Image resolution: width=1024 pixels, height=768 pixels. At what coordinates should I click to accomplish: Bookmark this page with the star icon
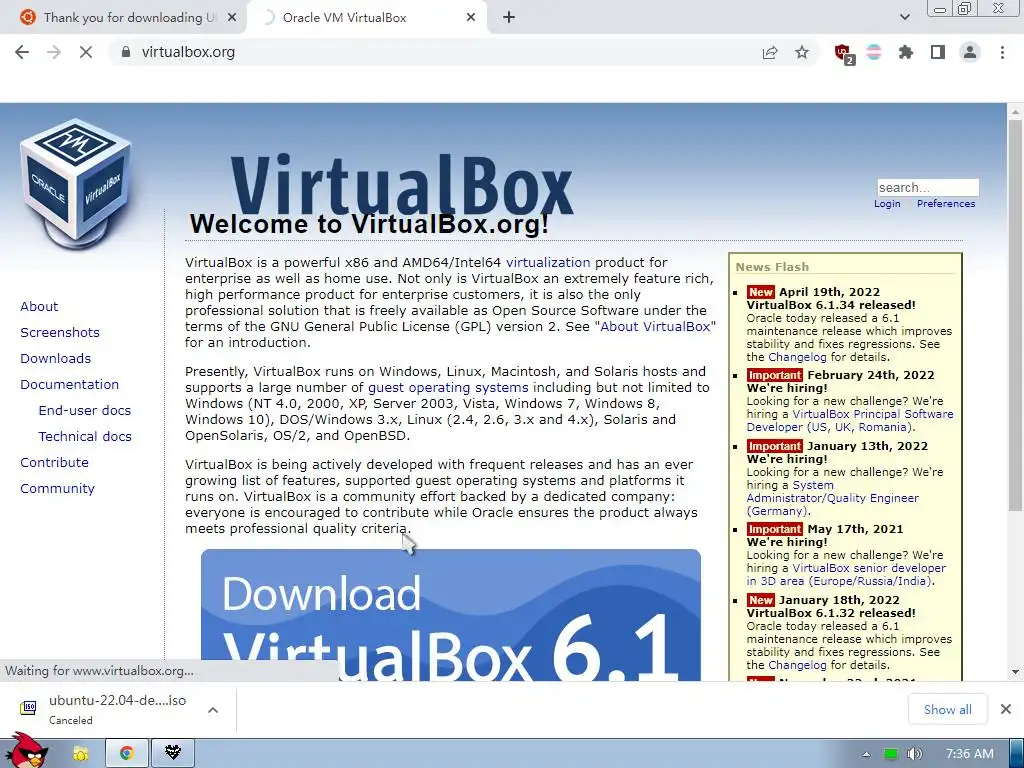point(802,52)
